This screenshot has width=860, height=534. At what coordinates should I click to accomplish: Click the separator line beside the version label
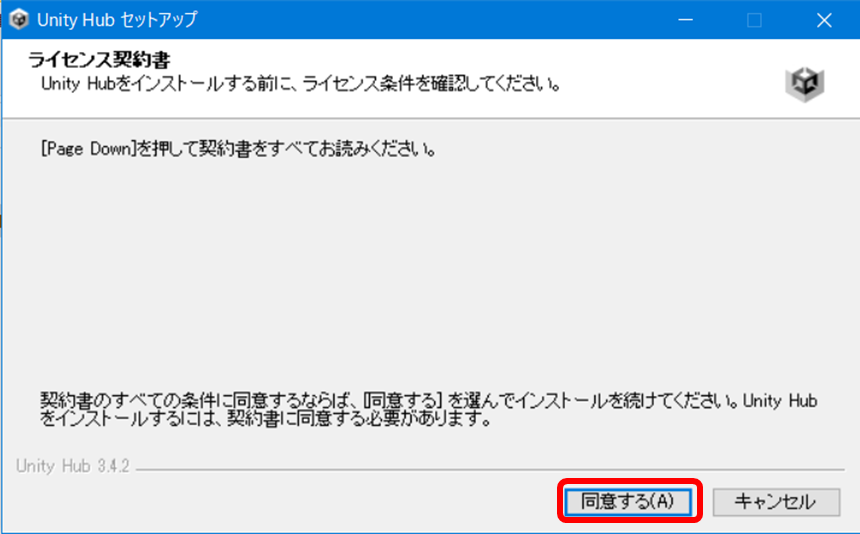pos(500,469)
